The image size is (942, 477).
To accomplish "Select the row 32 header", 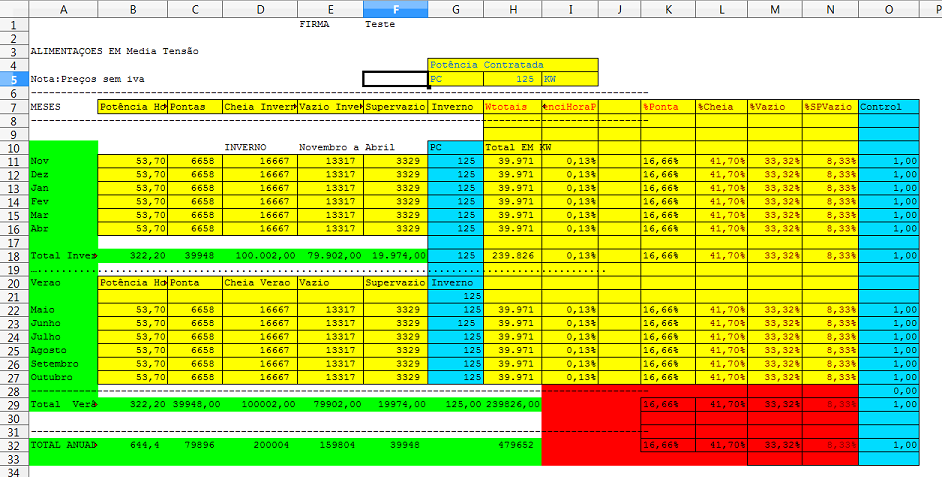I will [14, 444].
